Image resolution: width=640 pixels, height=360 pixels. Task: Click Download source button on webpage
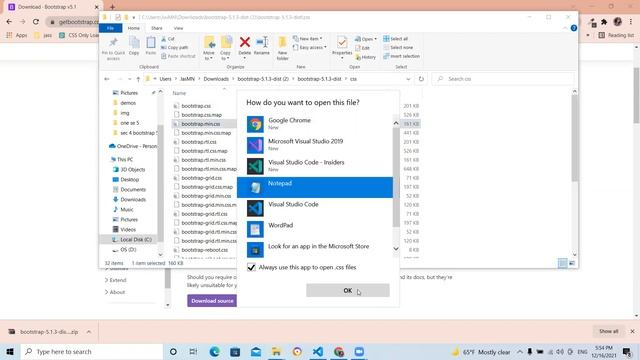pyautogui.click(x=212, y=301)
